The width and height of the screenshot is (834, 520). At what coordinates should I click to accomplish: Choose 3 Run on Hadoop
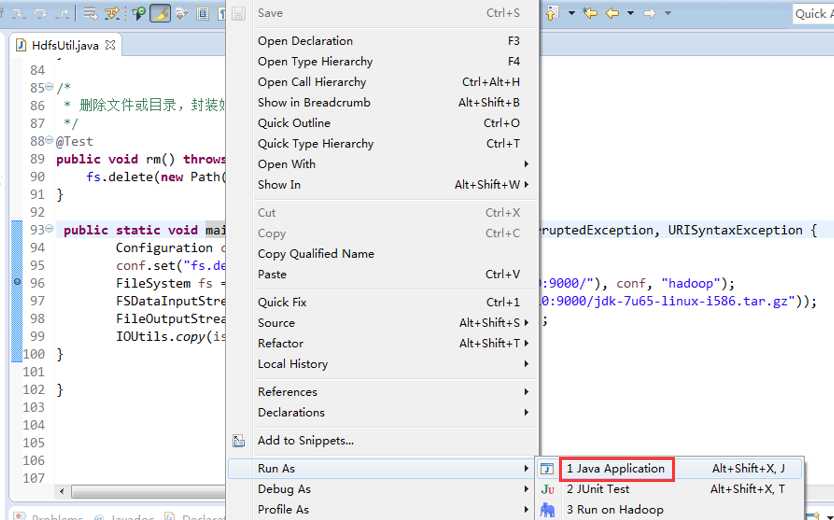pyautogui.click(x=669, y=510)
